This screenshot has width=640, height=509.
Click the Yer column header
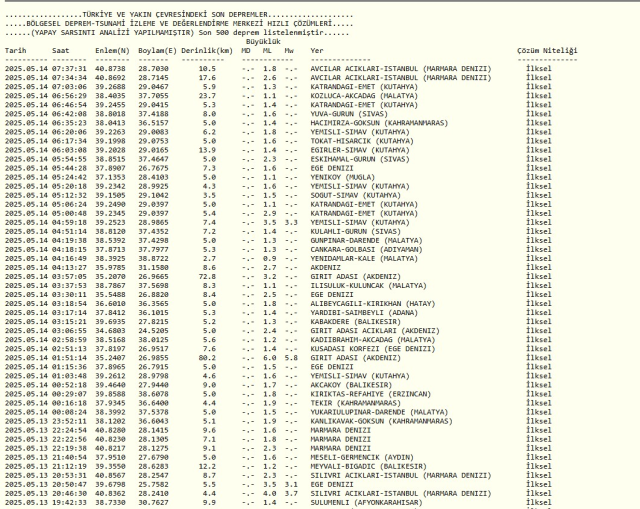point(317,49)
